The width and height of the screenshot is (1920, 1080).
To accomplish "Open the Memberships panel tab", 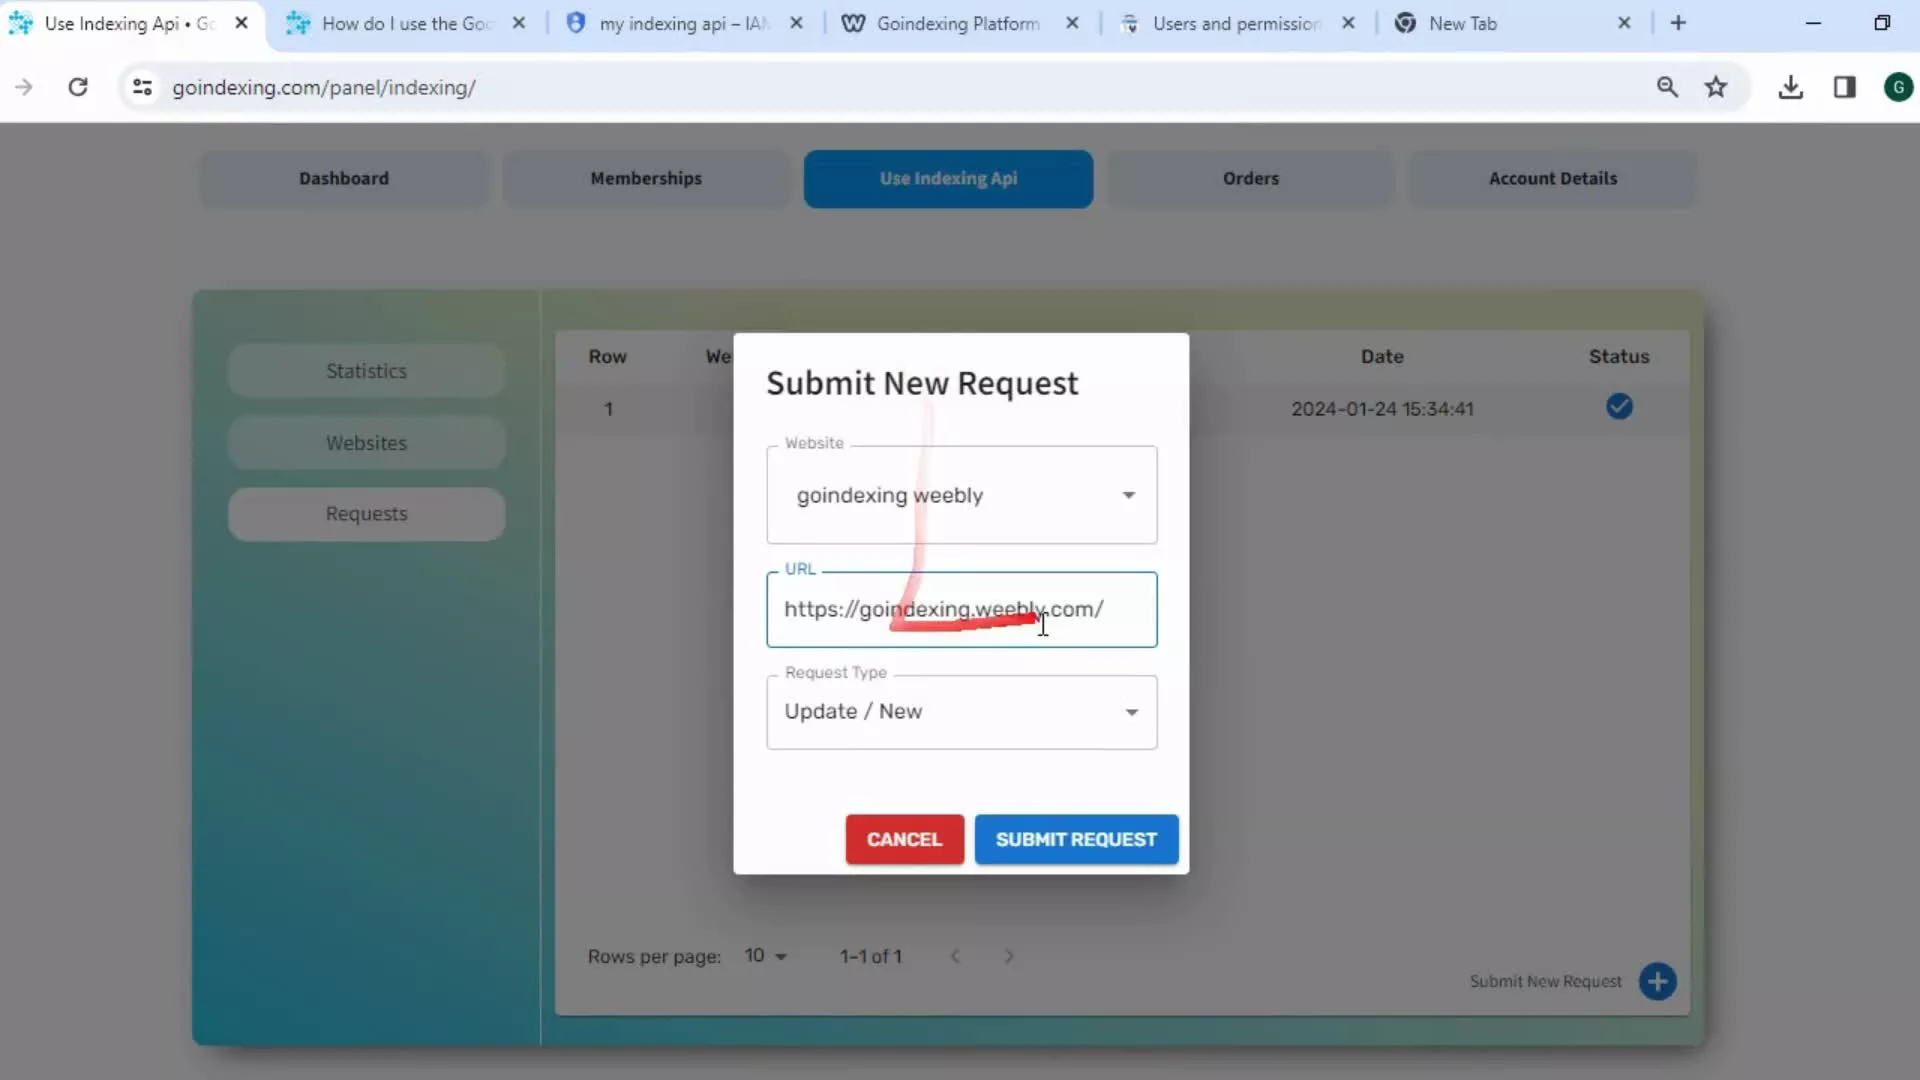I will [x=646, y=178].
